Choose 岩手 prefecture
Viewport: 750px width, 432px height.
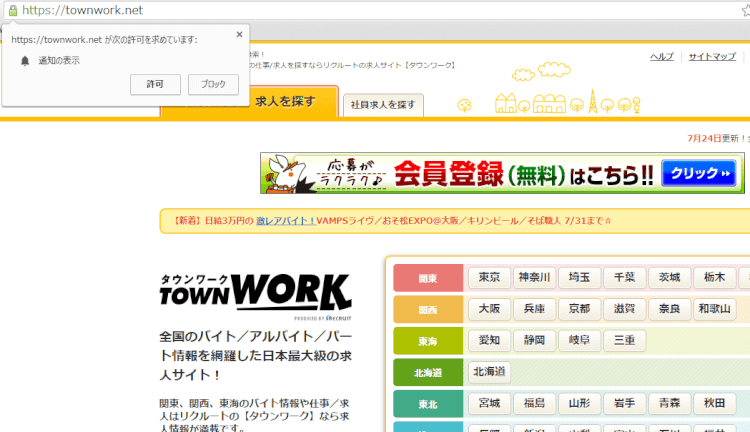click(624, 403)
